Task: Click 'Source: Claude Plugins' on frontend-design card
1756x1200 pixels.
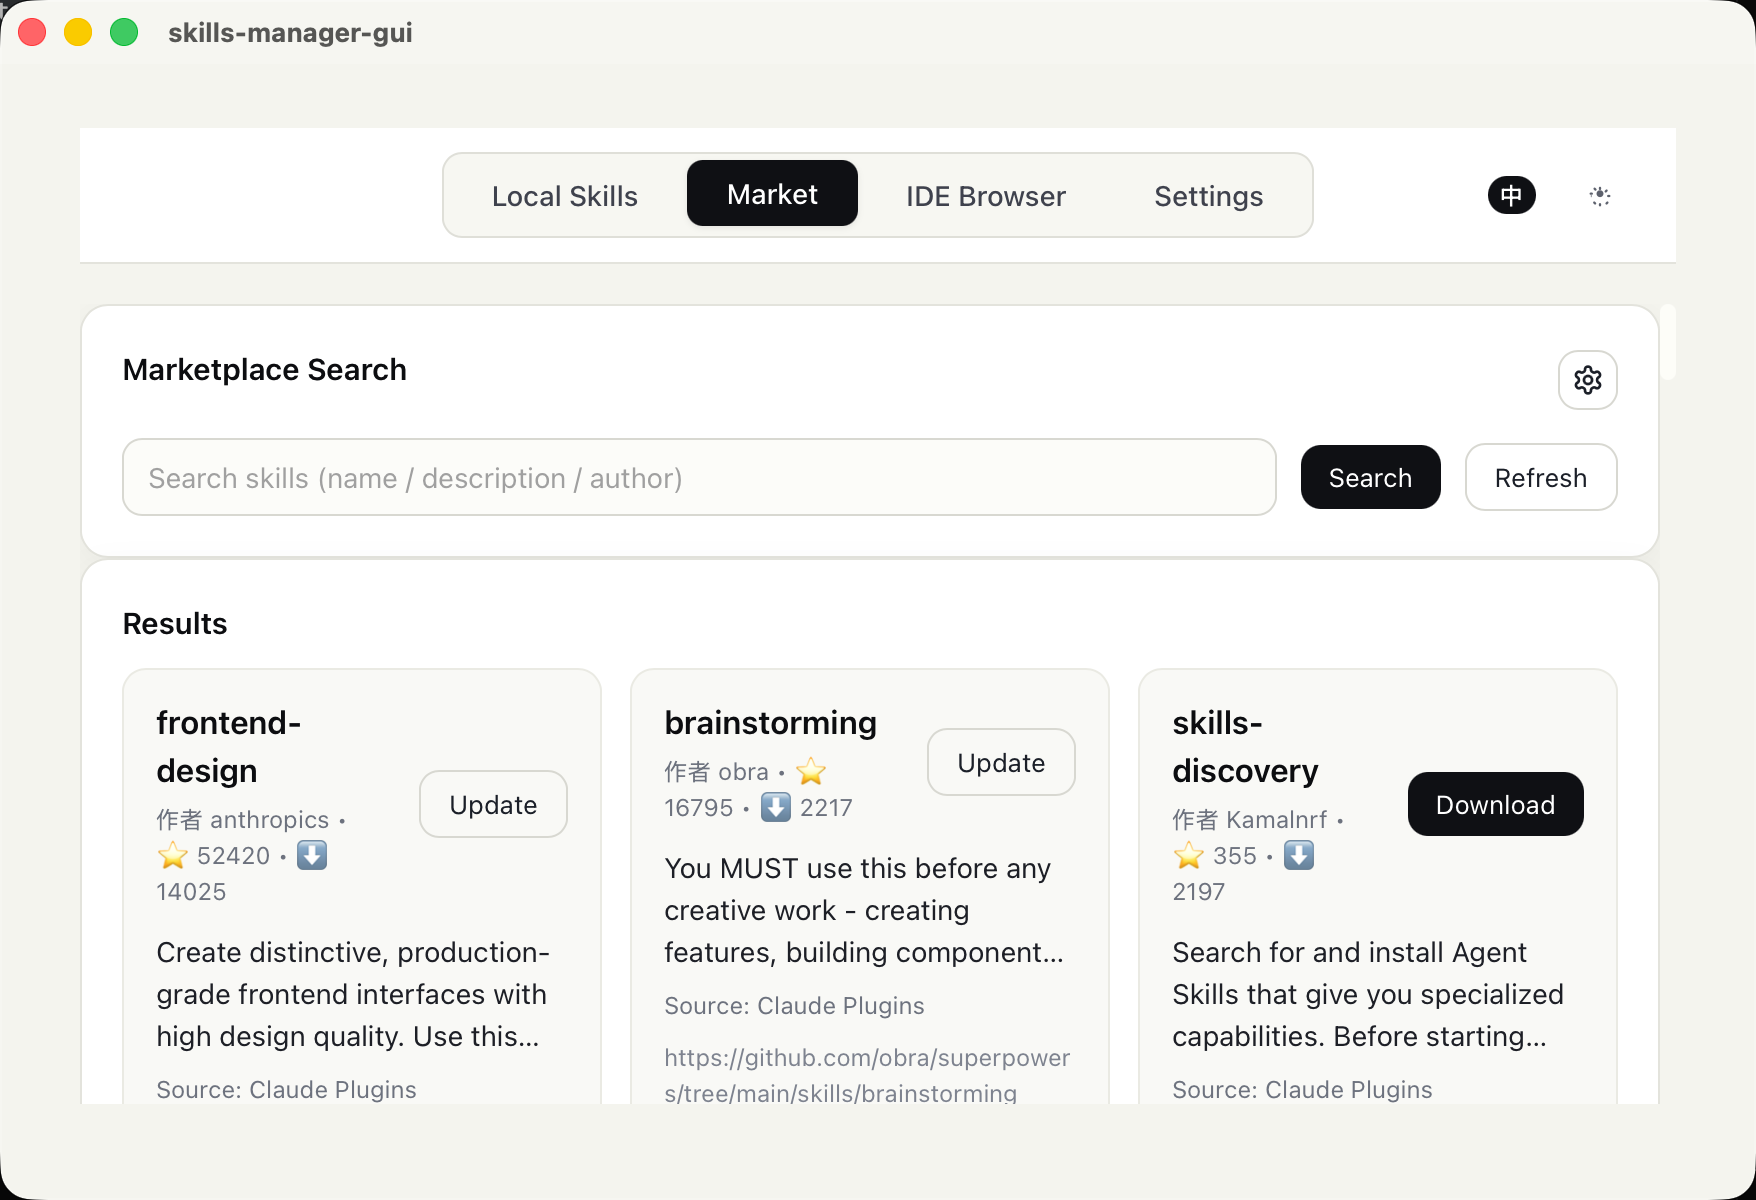Action: coord(286,1089)
